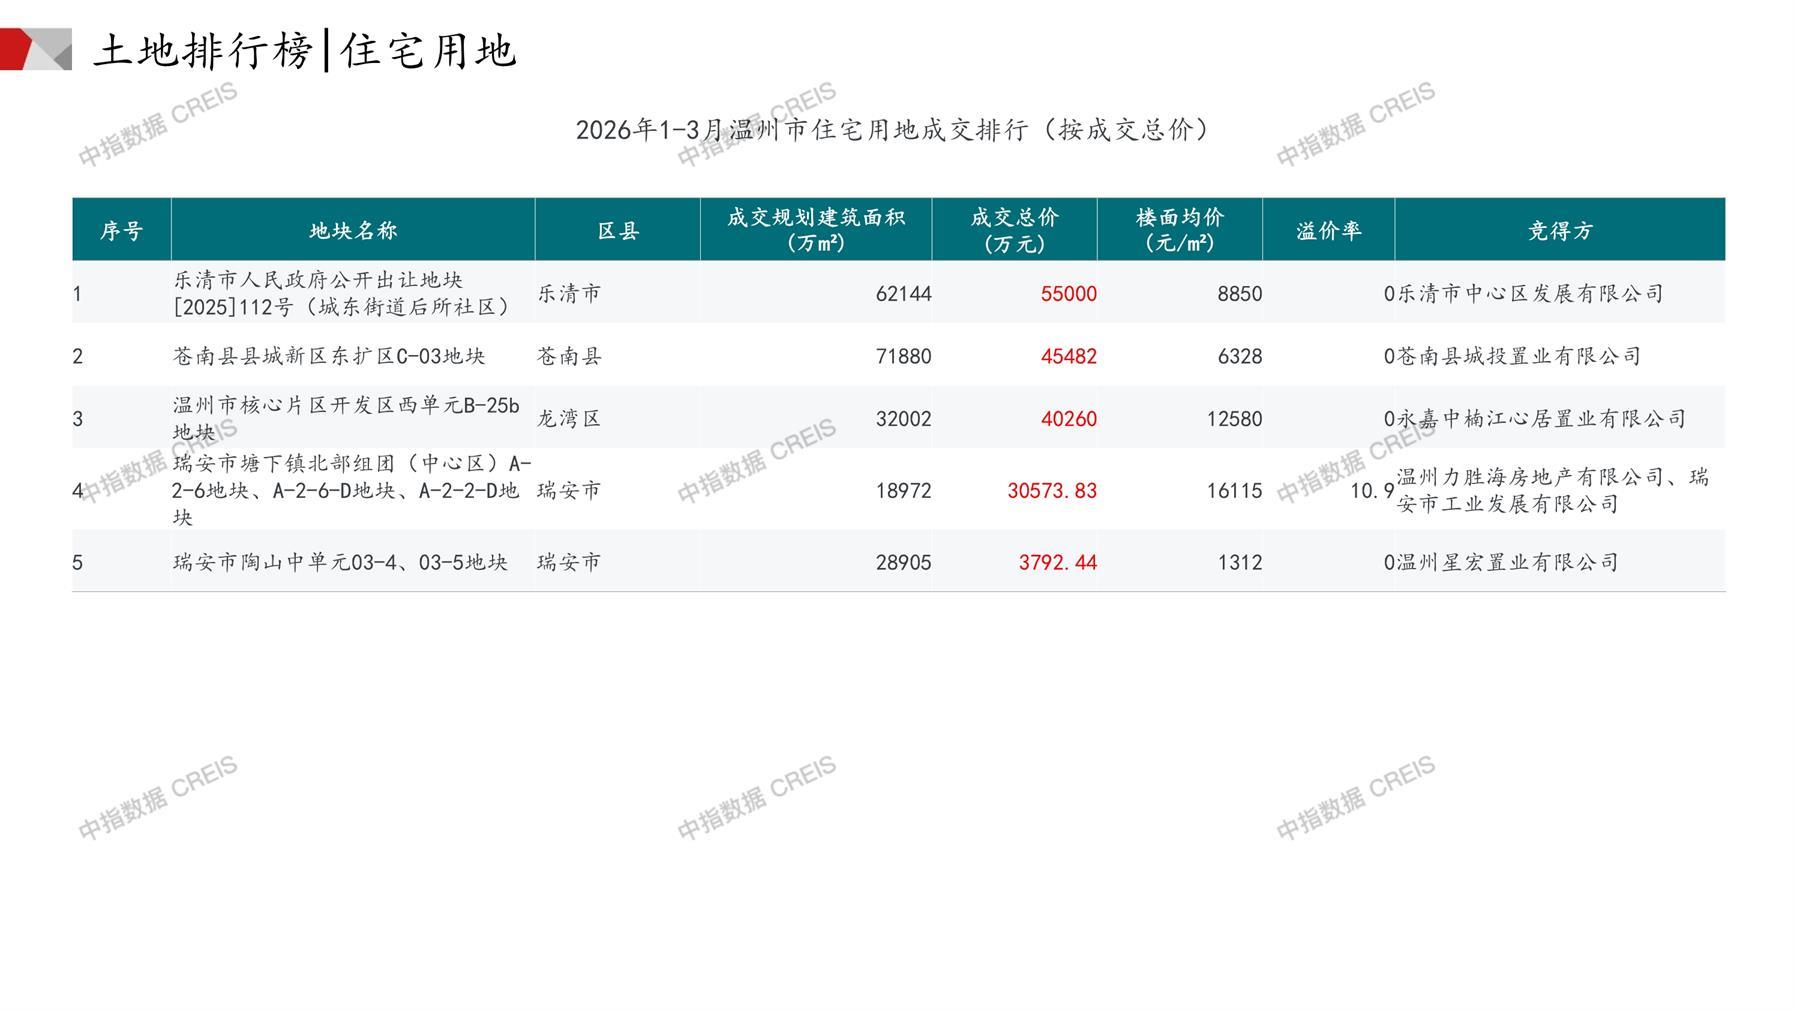1797x1010 pixels.
Task: Click the 龙湾区 district cell
Action: tap(569, 419)
